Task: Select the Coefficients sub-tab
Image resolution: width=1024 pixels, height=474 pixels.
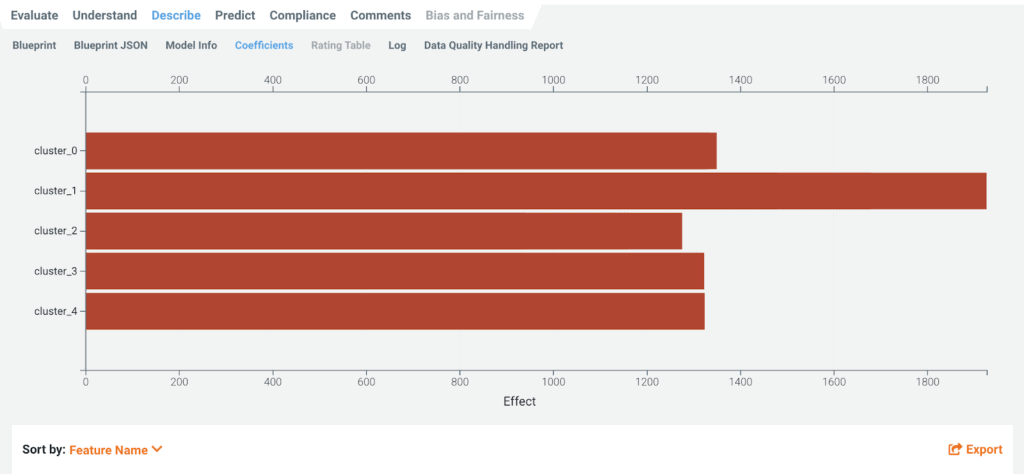Action: [x=264, y=45]
